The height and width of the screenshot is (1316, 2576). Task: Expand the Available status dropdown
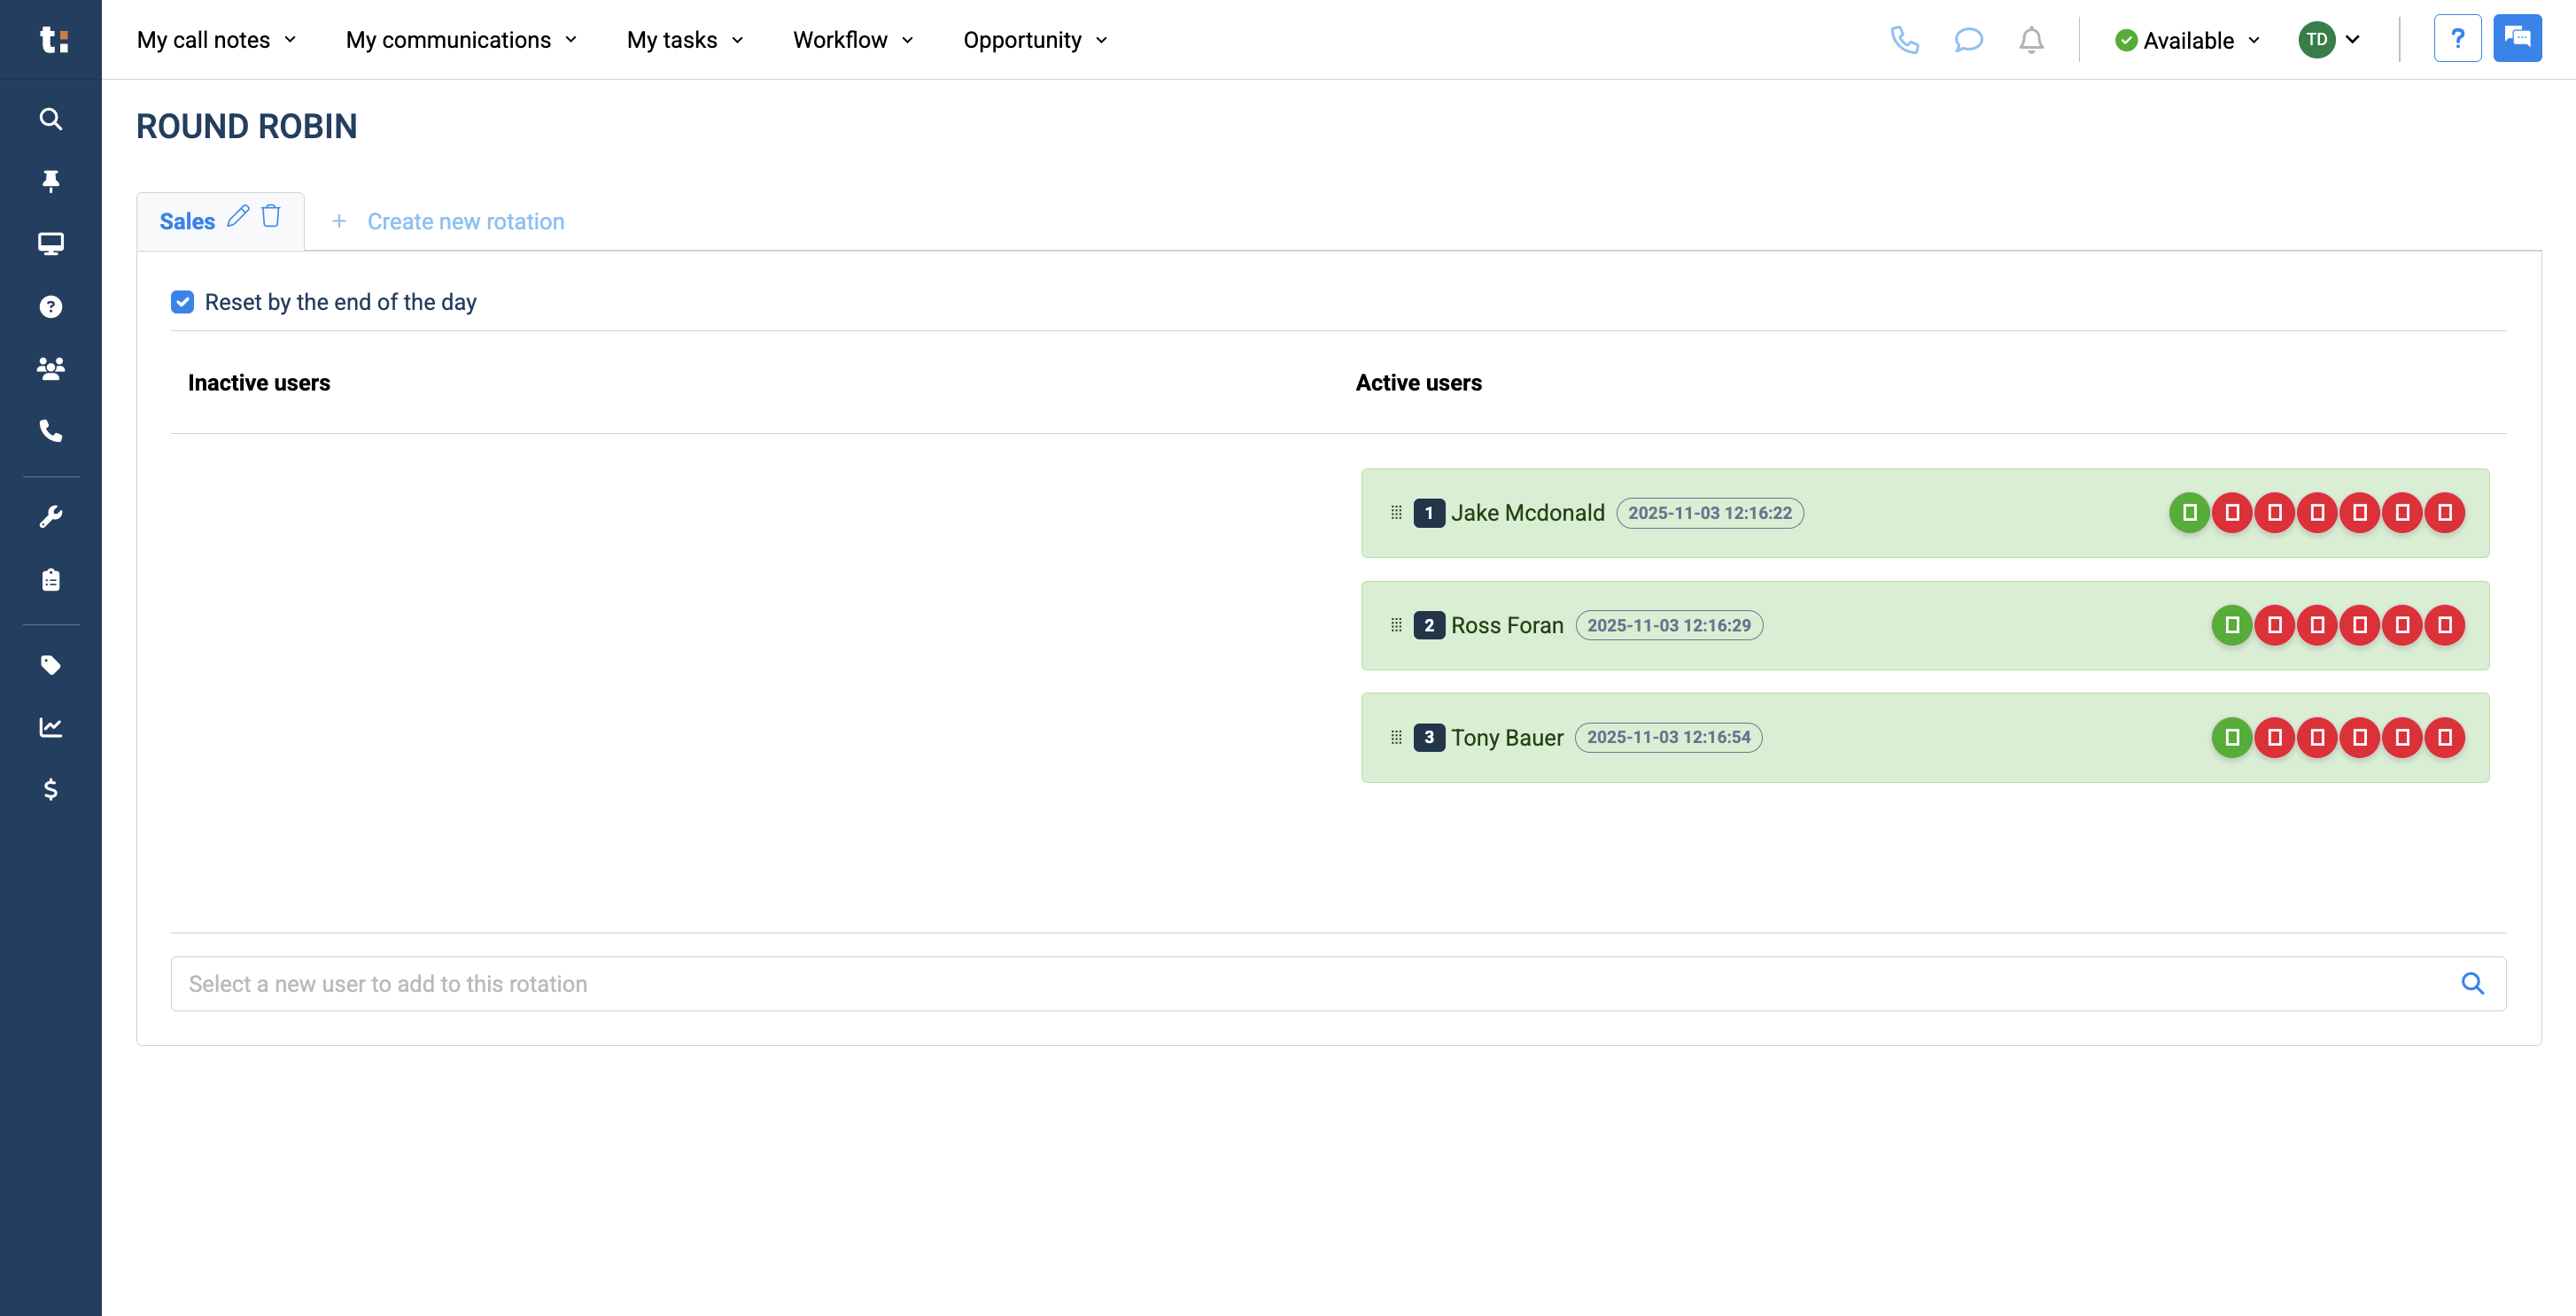click(x=2187, y=40)
